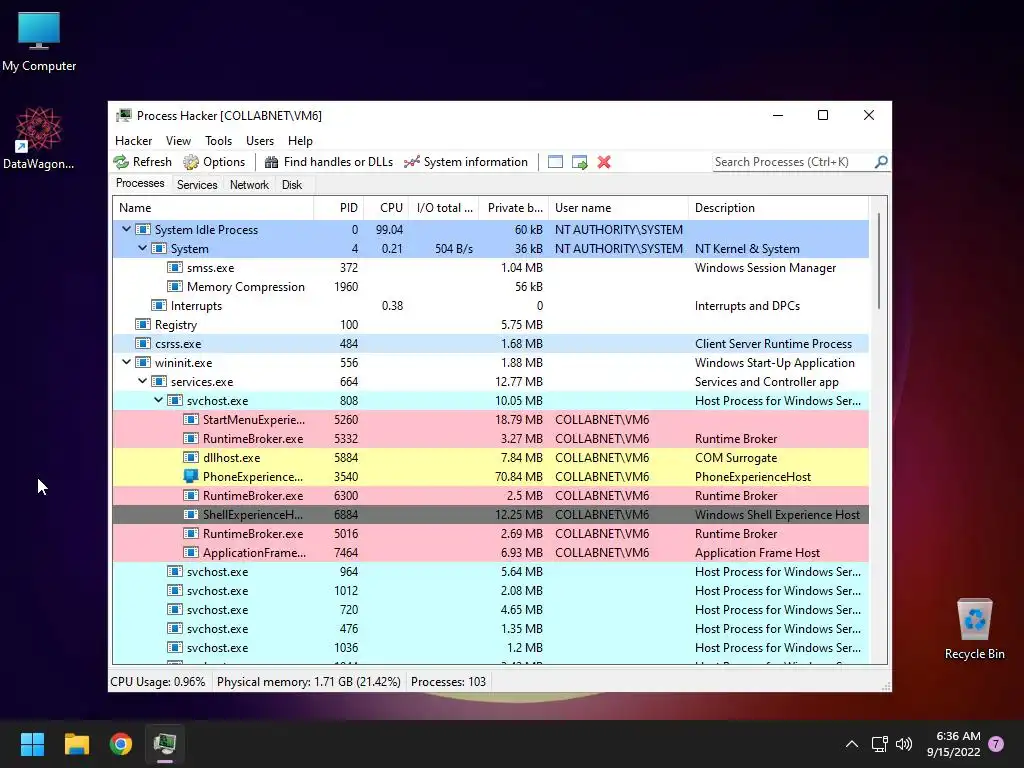Open the Windows Start button
Screen dimensions: 1024x768
(32, 744)
